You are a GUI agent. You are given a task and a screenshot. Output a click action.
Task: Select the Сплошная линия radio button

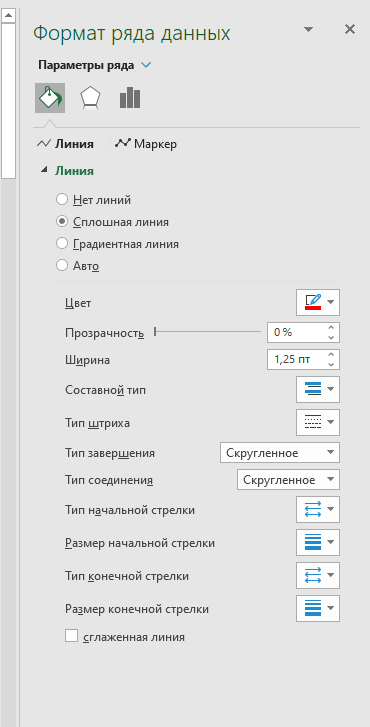pos(62,222)
